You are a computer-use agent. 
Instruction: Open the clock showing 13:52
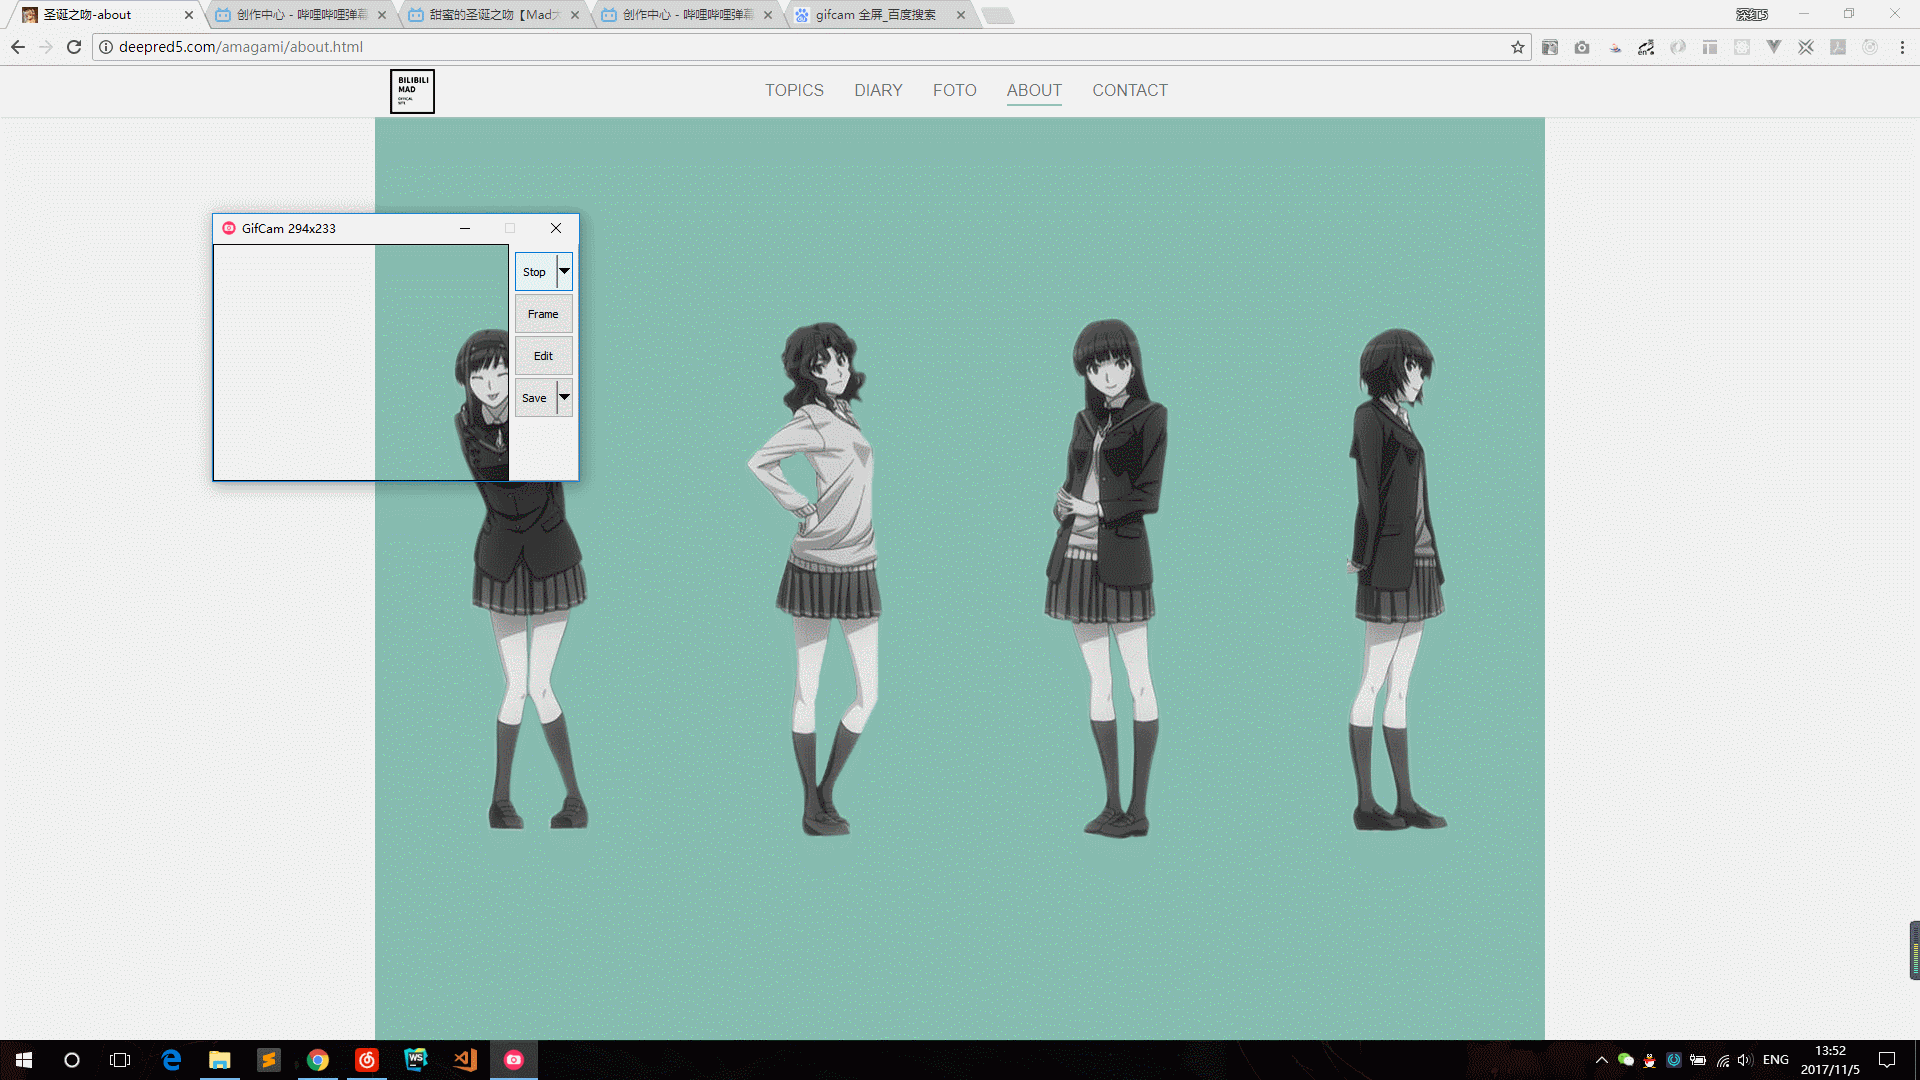(x=1830, y=1060)
